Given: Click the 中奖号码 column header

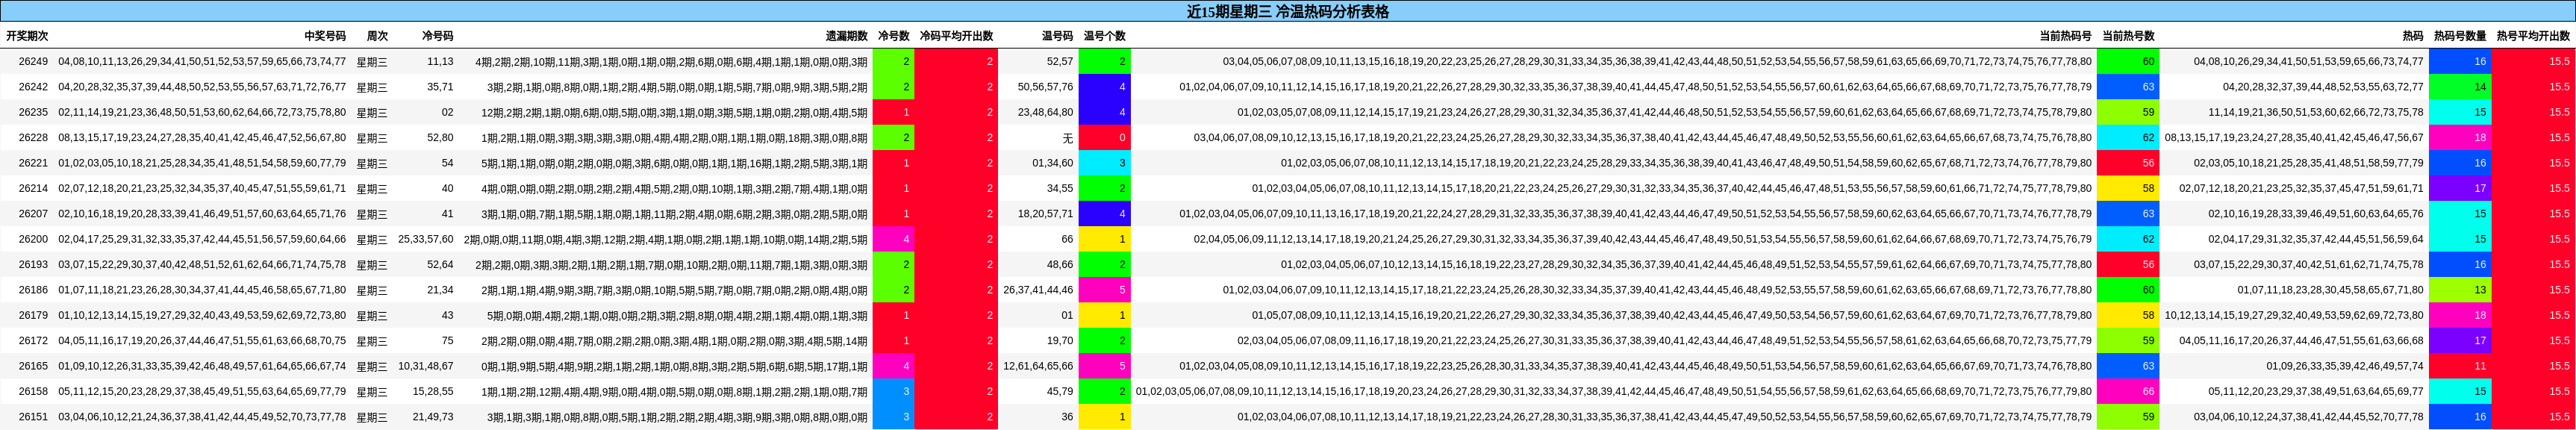Looking at the screenshot, I should [325, 36].
